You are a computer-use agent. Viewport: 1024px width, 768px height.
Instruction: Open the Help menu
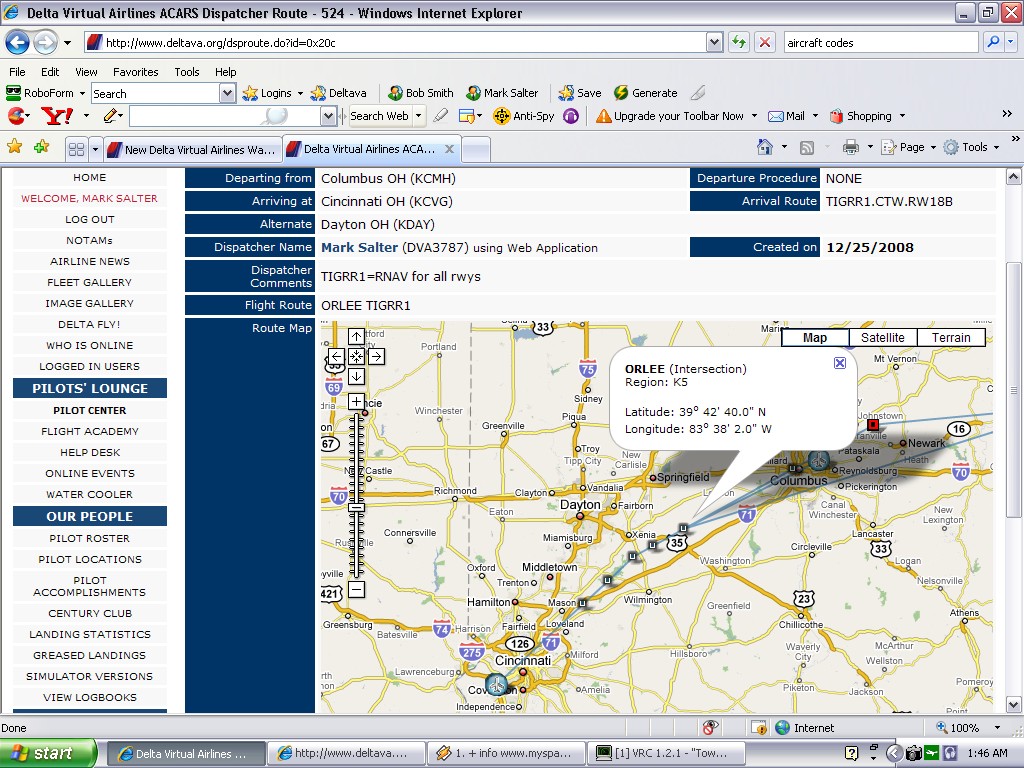coord(225,72)
